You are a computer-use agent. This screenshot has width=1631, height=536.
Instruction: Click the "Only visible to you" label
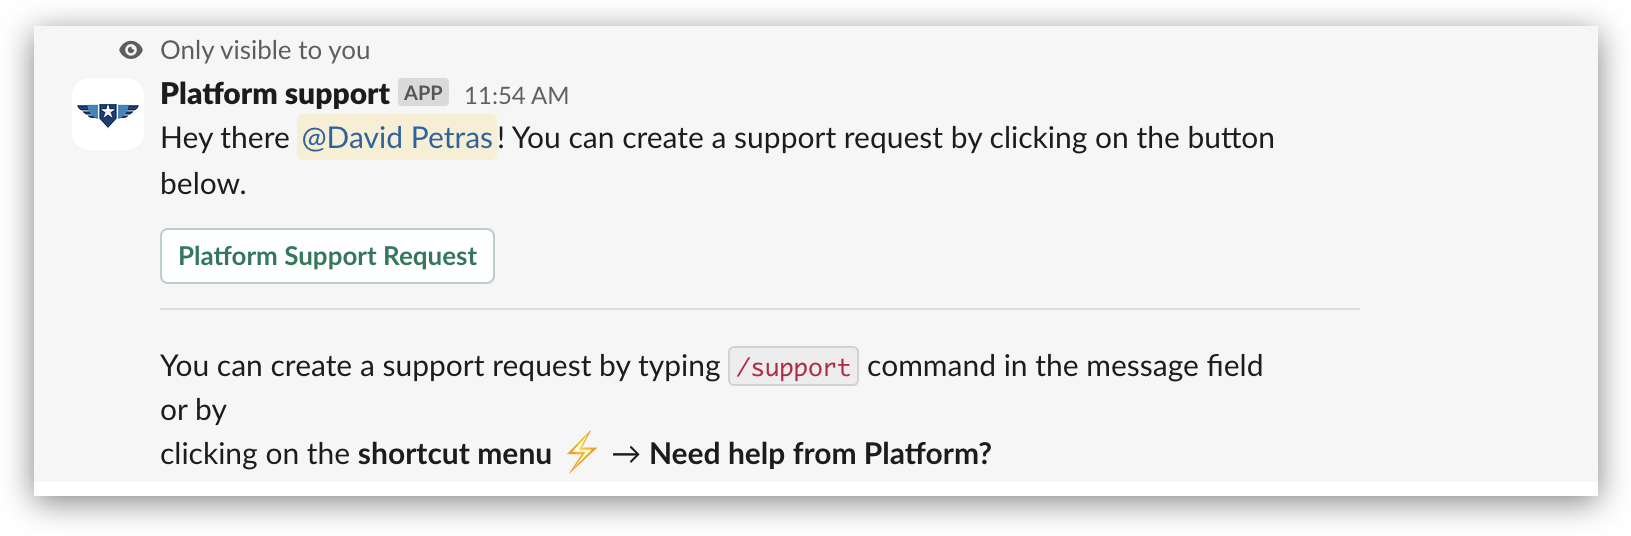(x=265, y=50)
